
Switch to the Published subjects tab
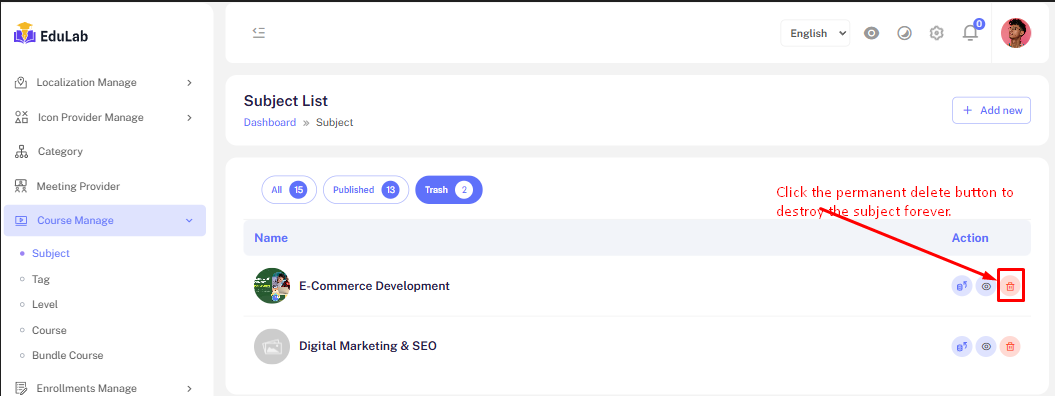(366, 190)
